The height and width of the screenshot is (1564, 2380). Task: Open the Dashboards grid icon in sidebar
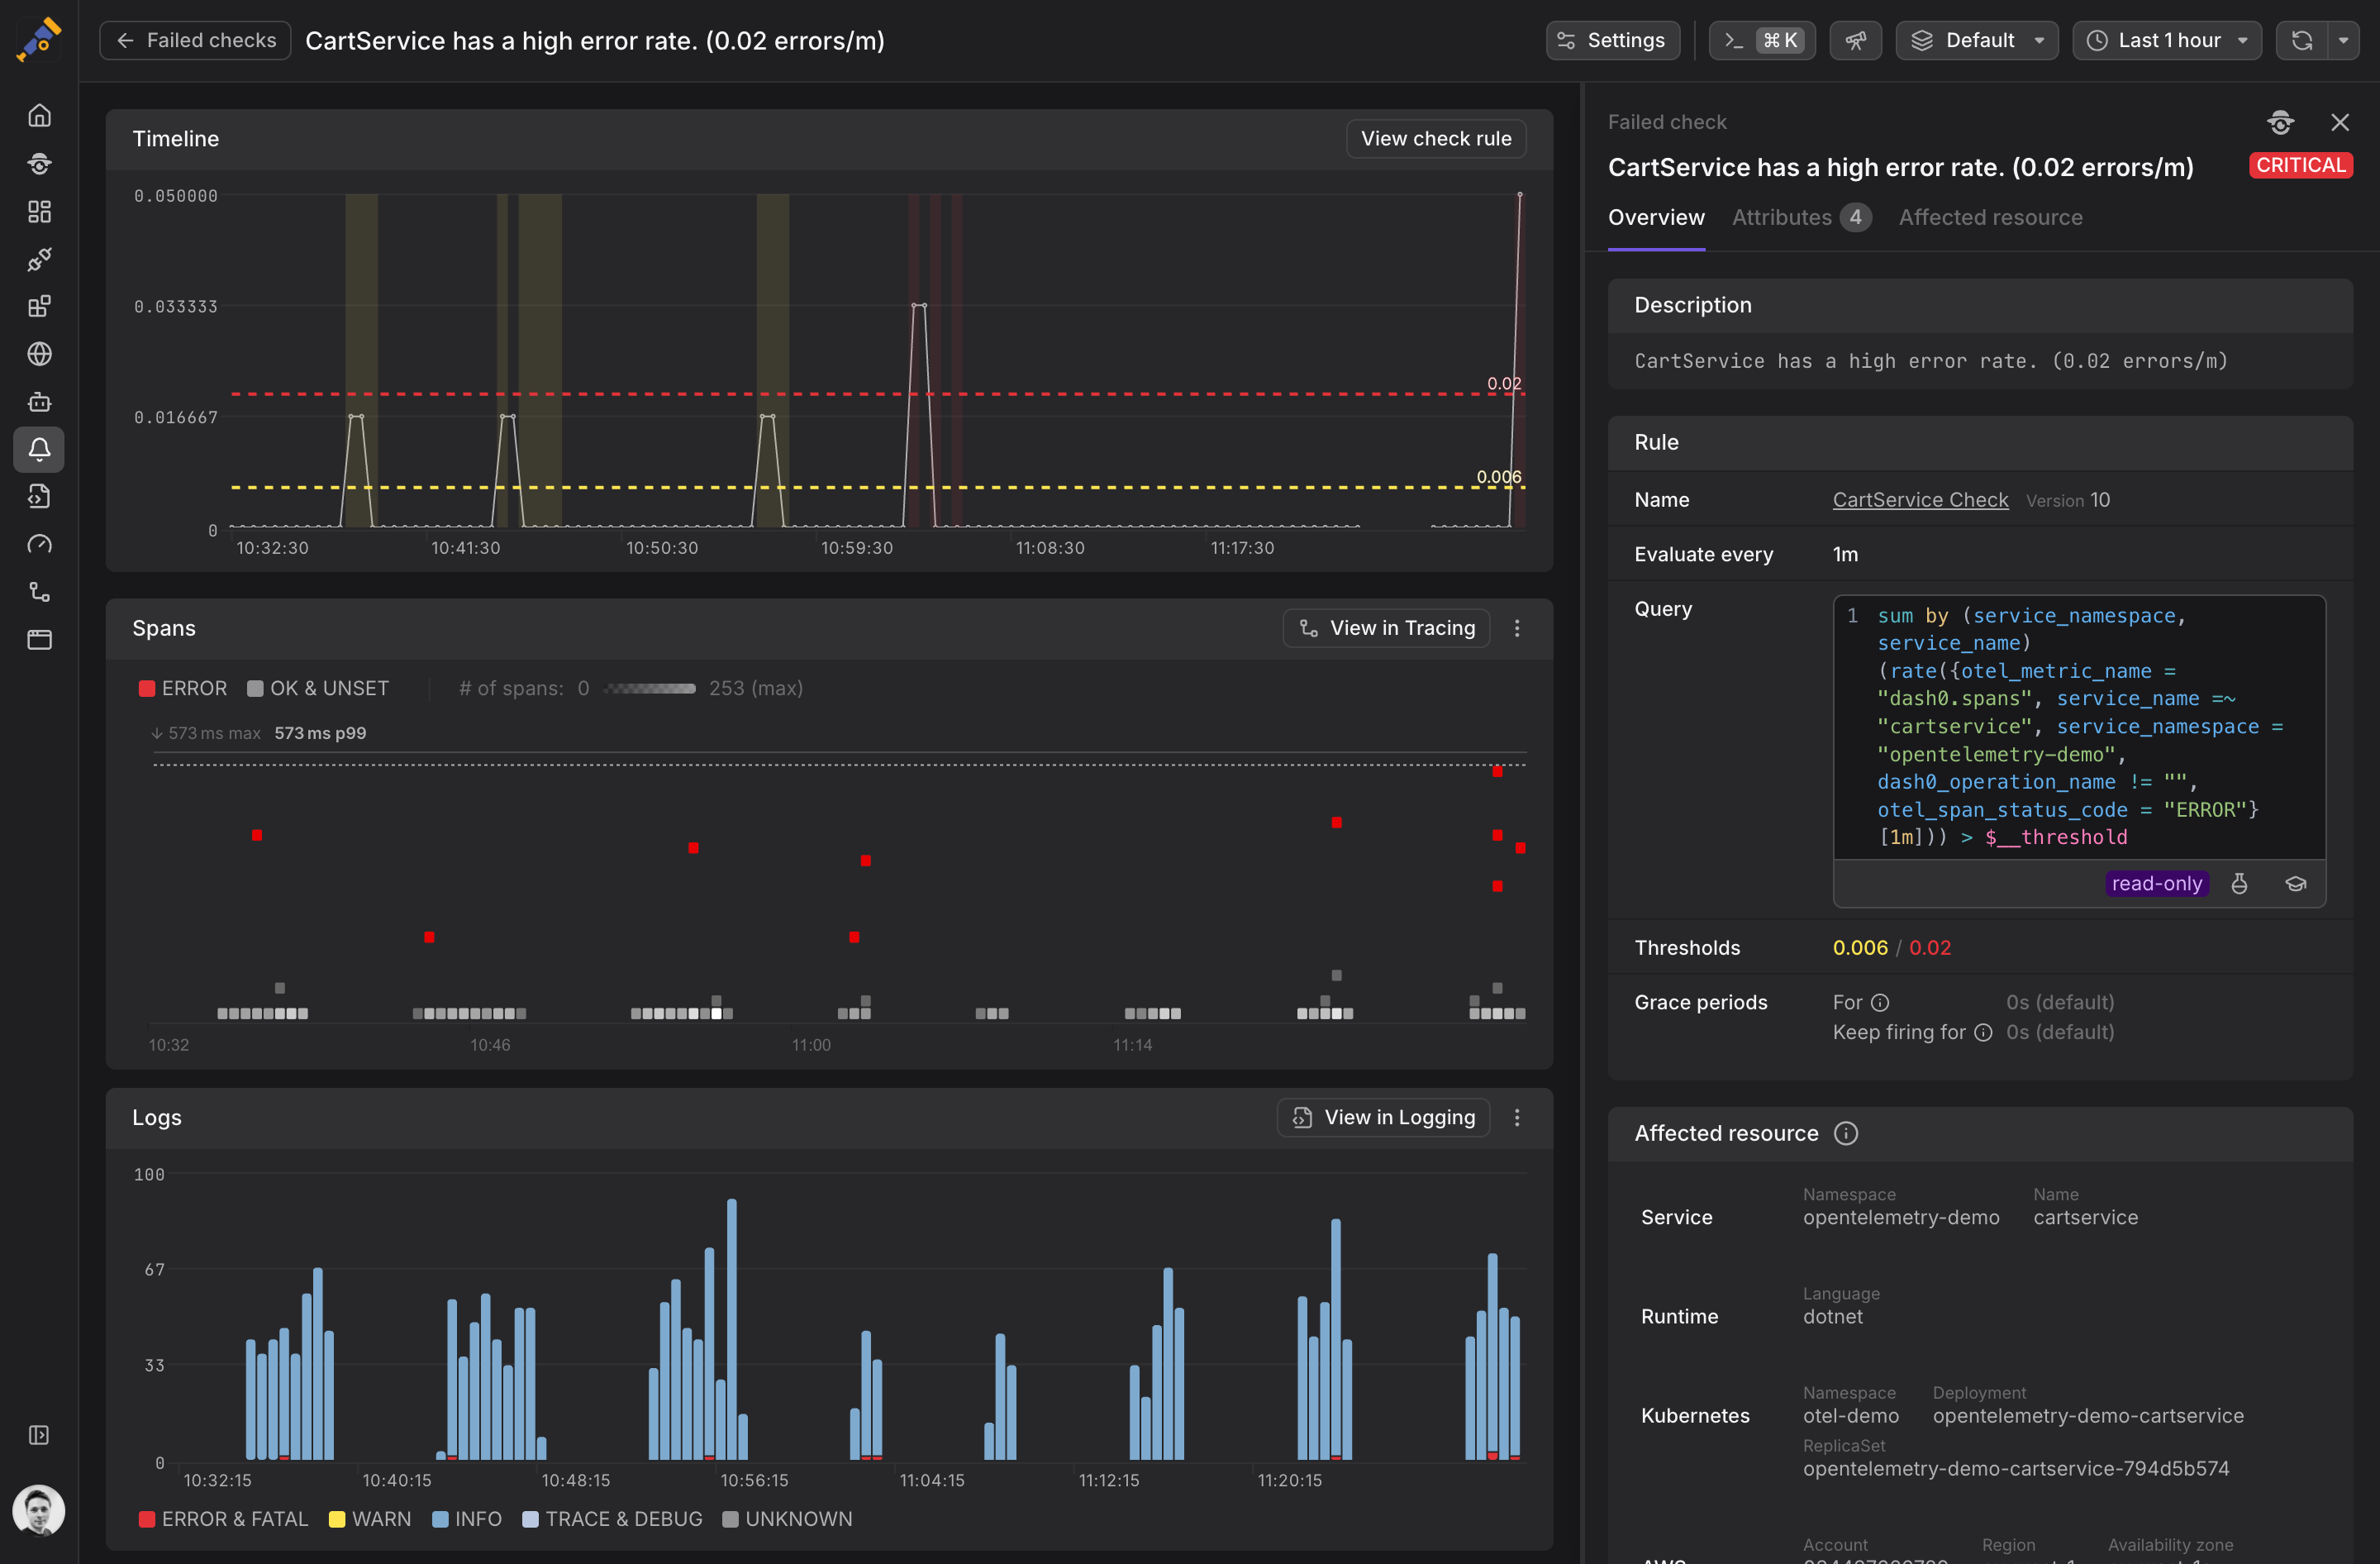tap(39, 212)
